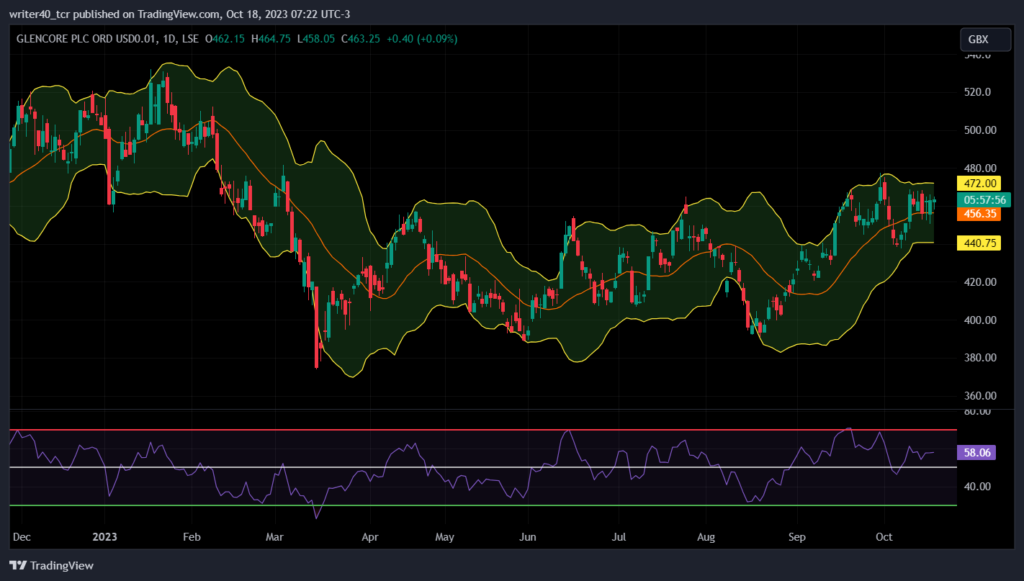
Task: Click the Aug label on time axis
Action: tap(706, 537)
